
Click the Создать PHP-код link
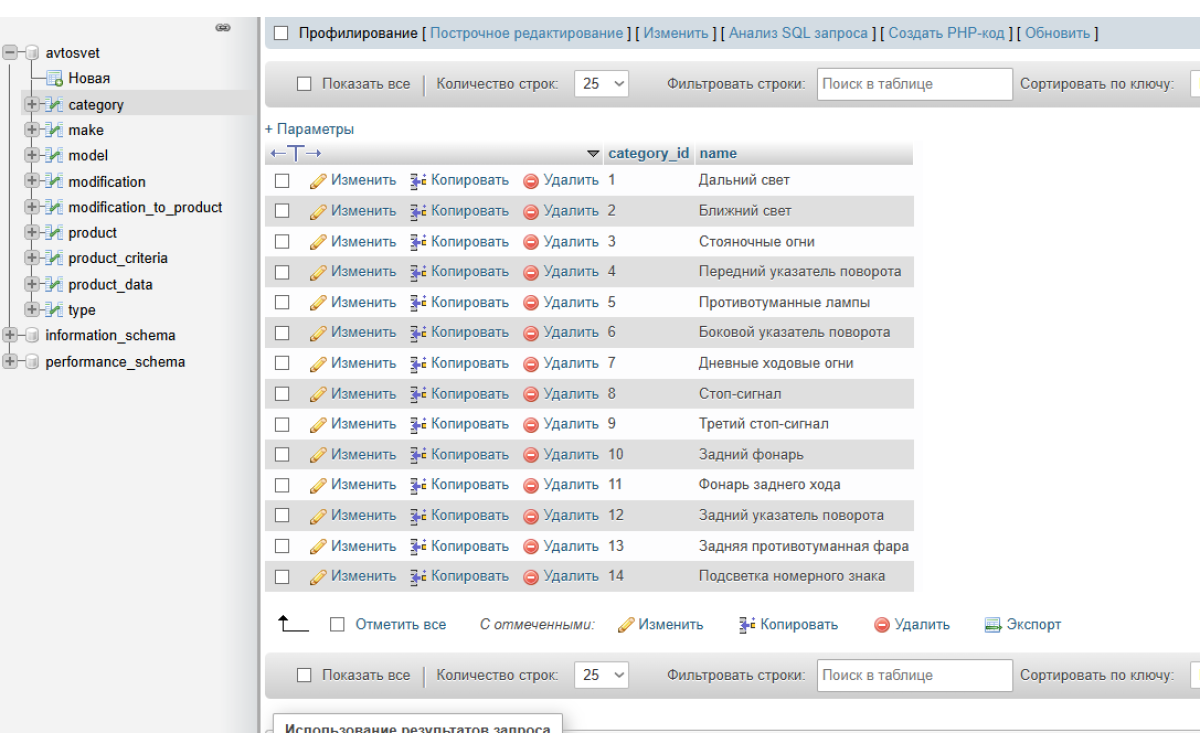(945, 34)
